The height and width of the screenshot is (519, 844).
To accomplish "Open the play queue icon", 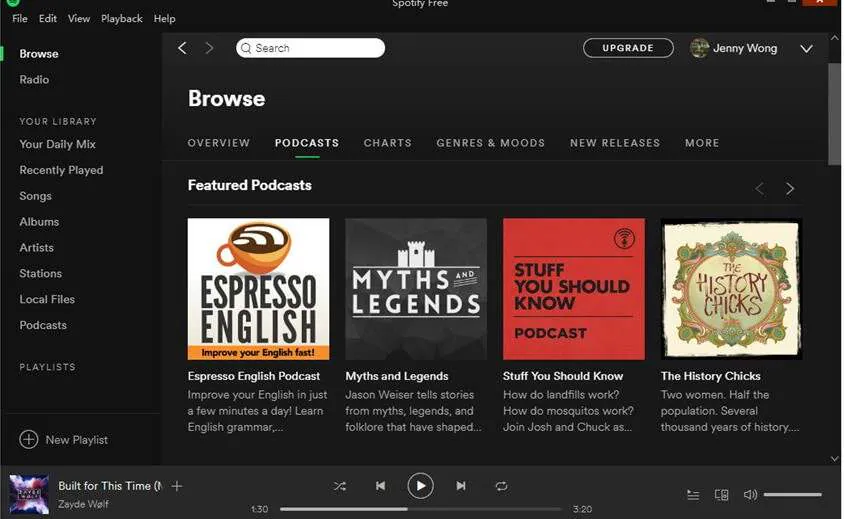I will click(x=693, y=494).
